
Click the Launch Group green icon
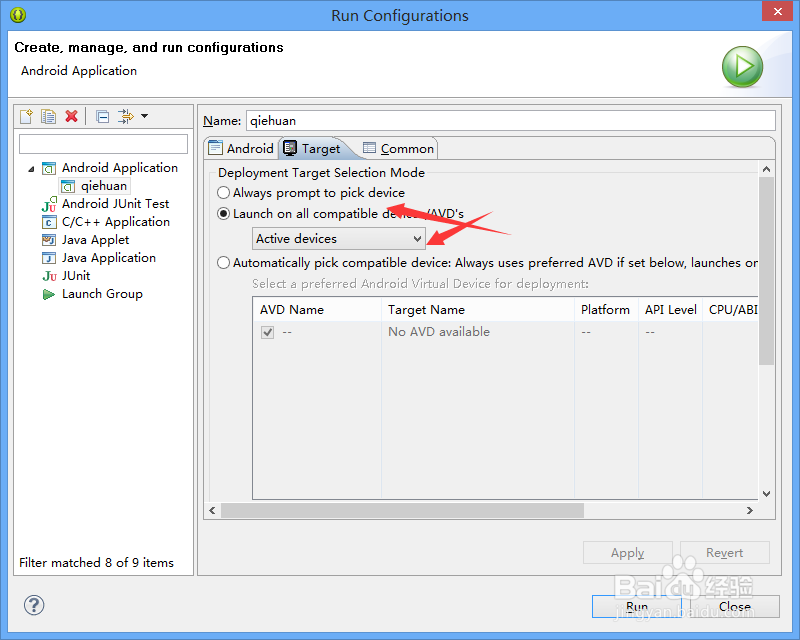click(48, 294)
